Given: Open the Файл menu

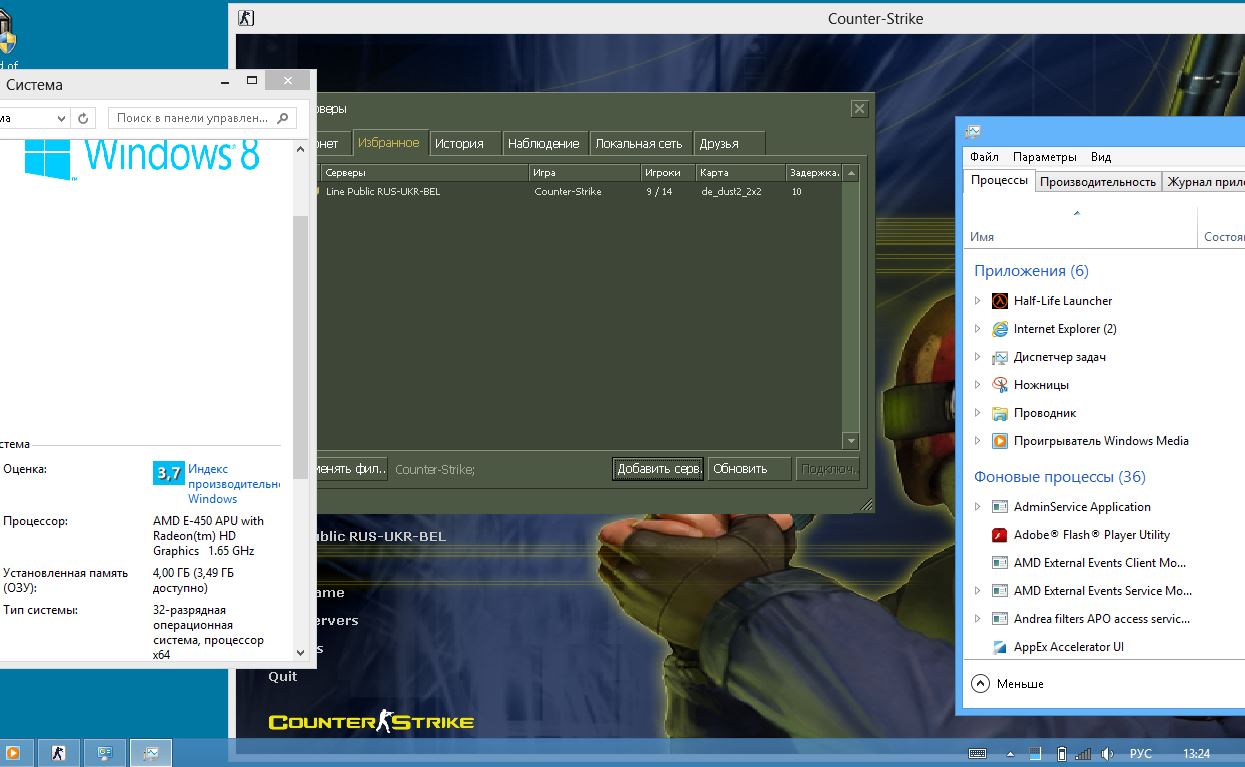Looking at the screenshot, I should click(984, 157).
